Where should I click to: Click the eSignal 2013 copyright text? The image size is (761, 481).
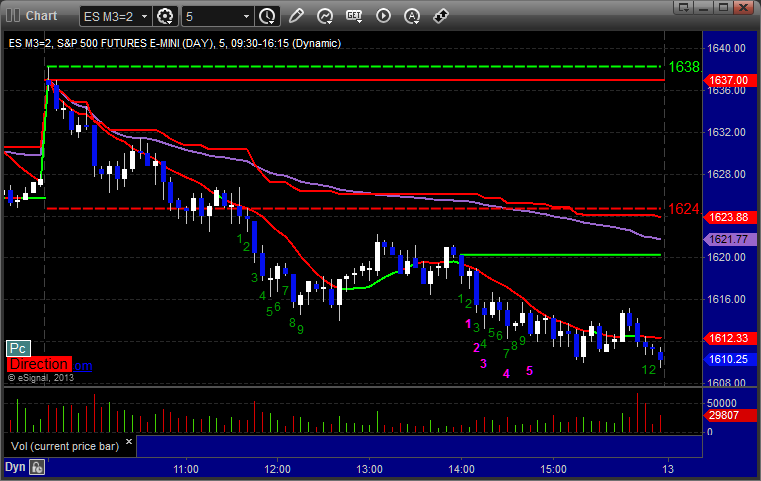(41, 377)
